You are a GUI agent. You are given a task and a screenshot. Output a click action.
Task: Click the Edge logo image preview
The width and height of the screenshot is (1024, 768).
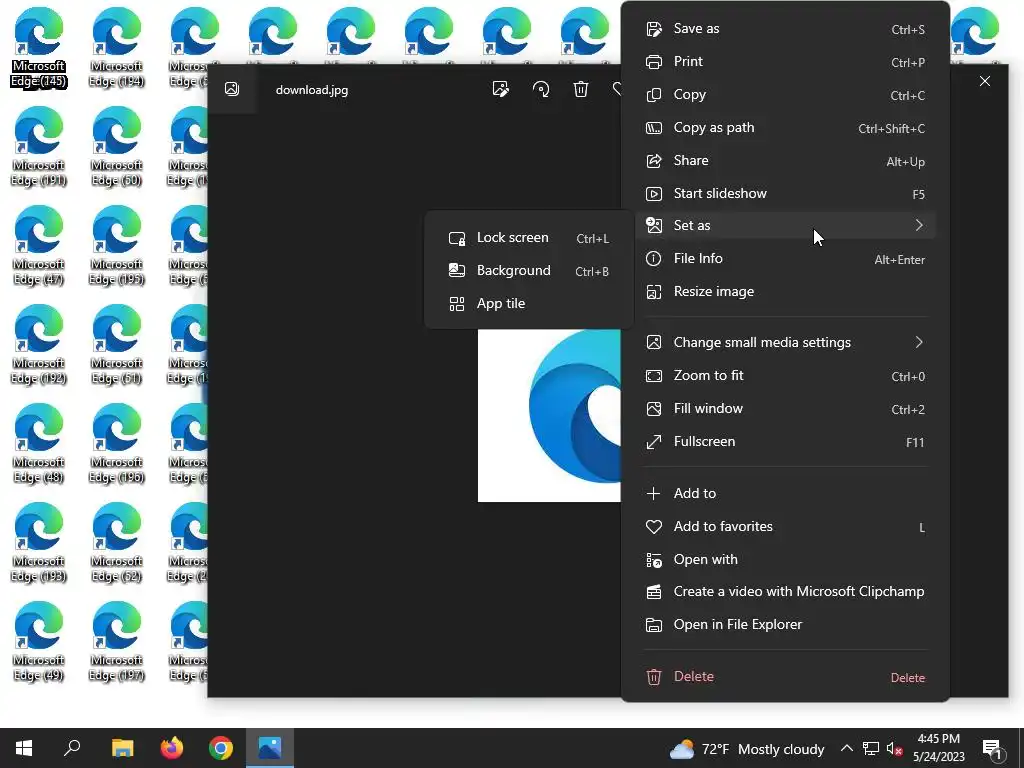(549, 415)
